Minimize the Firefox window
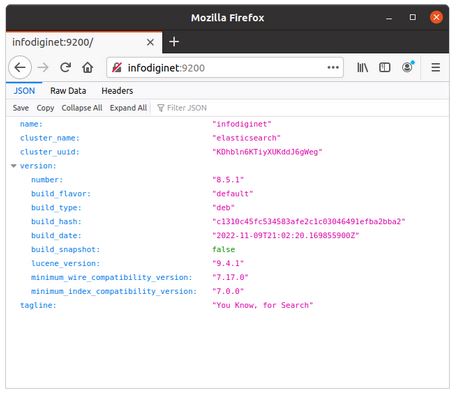The width and height of the screenshot is (456, 401). tap(389, 18)
